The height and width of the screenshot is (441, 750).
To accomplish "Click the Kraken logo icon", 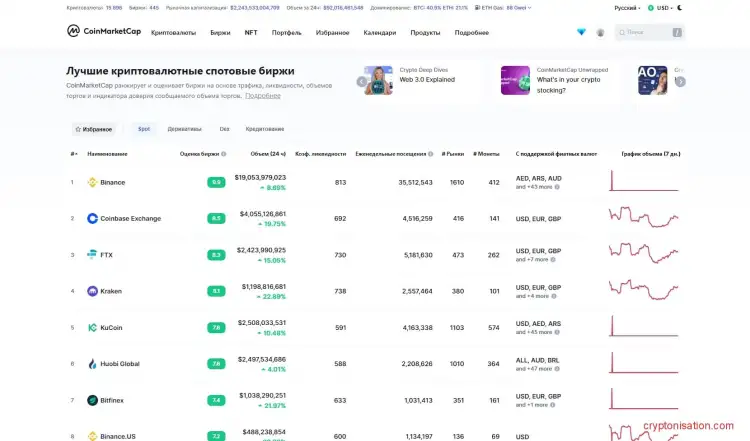I will pyautogui.click(x=92, y=291).
